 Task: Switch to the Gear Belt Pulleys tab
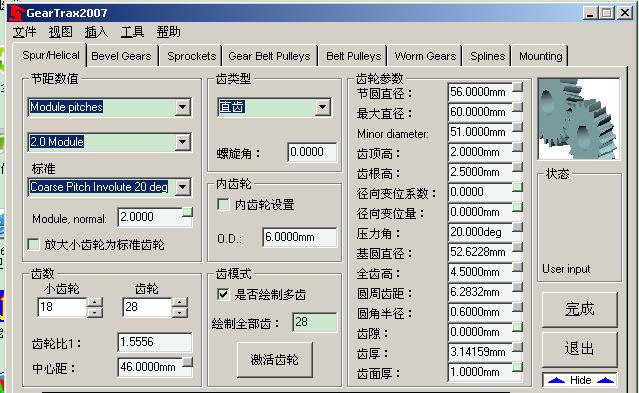(269, 56)
